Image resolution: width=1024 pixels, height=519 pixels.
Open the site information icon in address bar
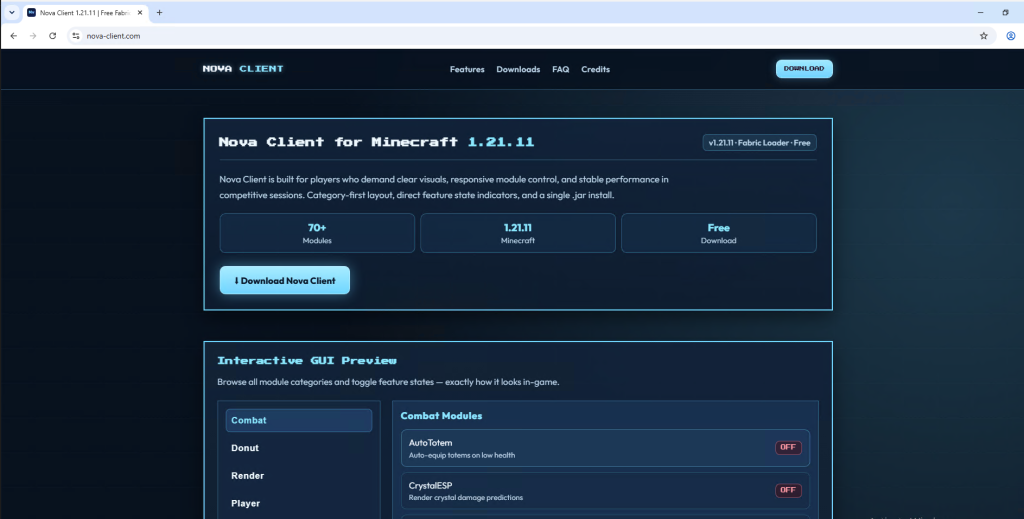click(76, 36)
